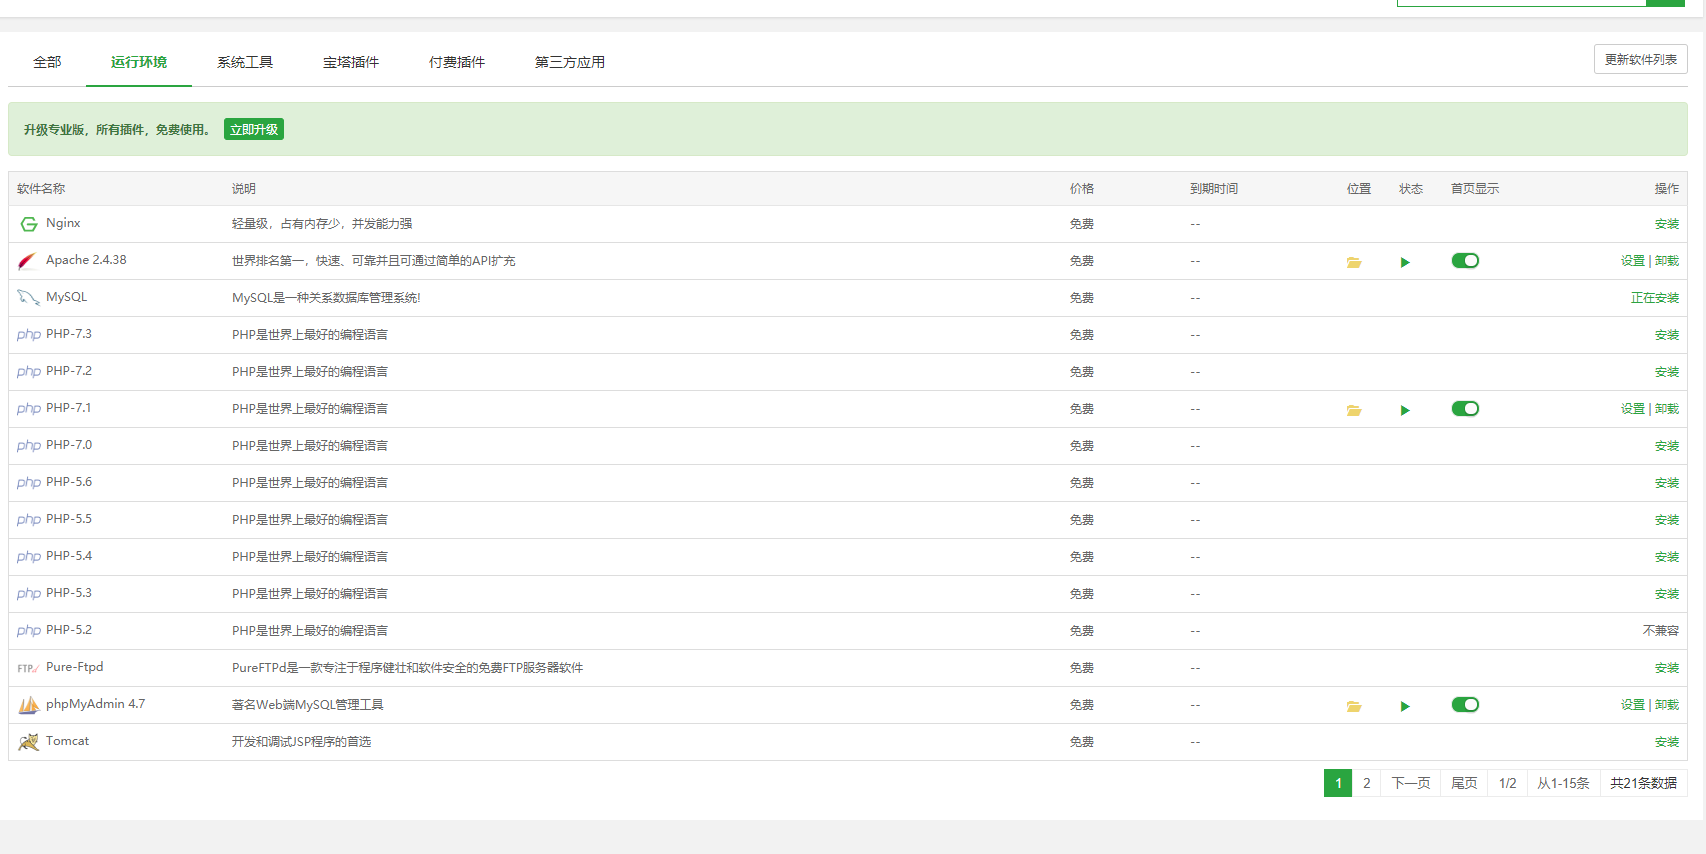Open the 第三方应用 tab
This screenshot has width=1706, height=854.
[x=570, y=62]
